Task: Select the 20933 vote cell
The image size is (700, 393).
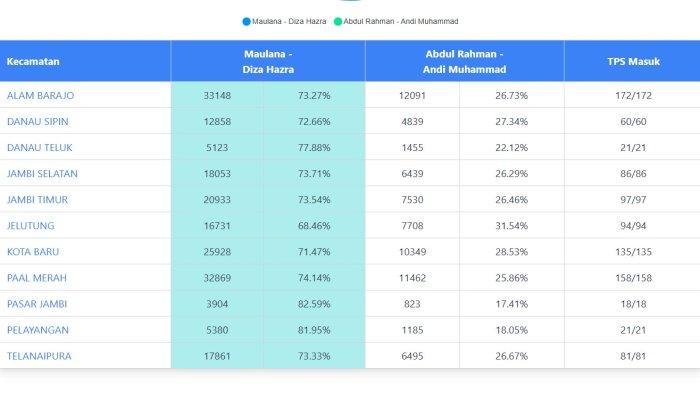Action: click(x=217, y=200)
